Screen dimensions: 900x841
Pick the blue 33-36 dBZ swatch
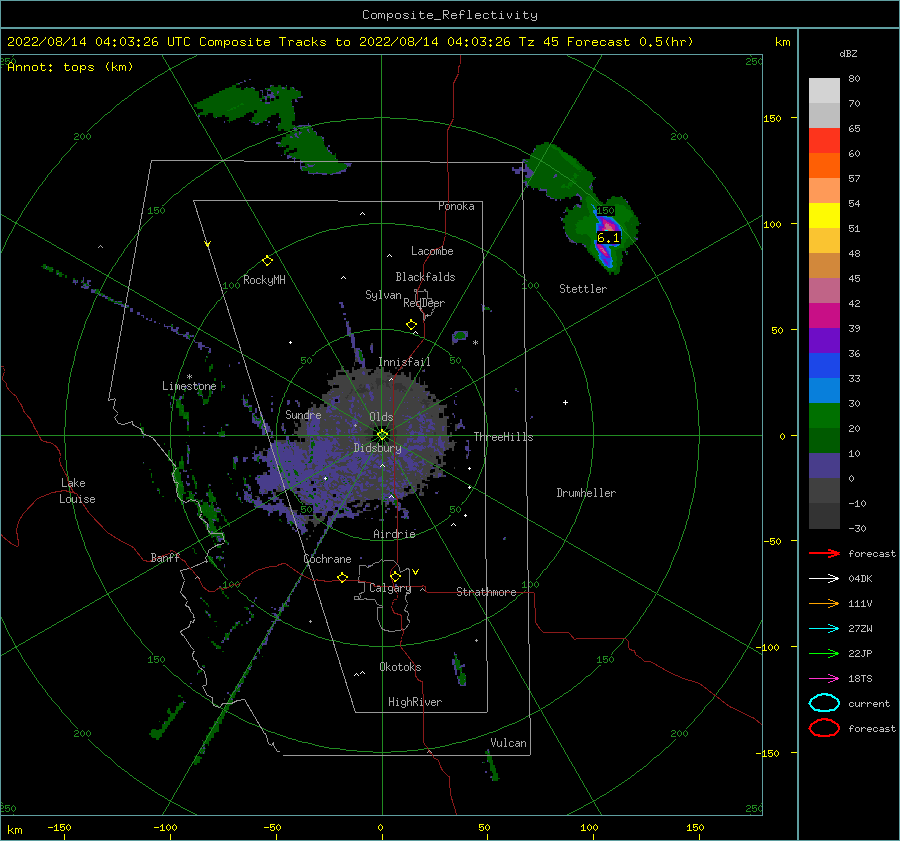tap(824, 366)
